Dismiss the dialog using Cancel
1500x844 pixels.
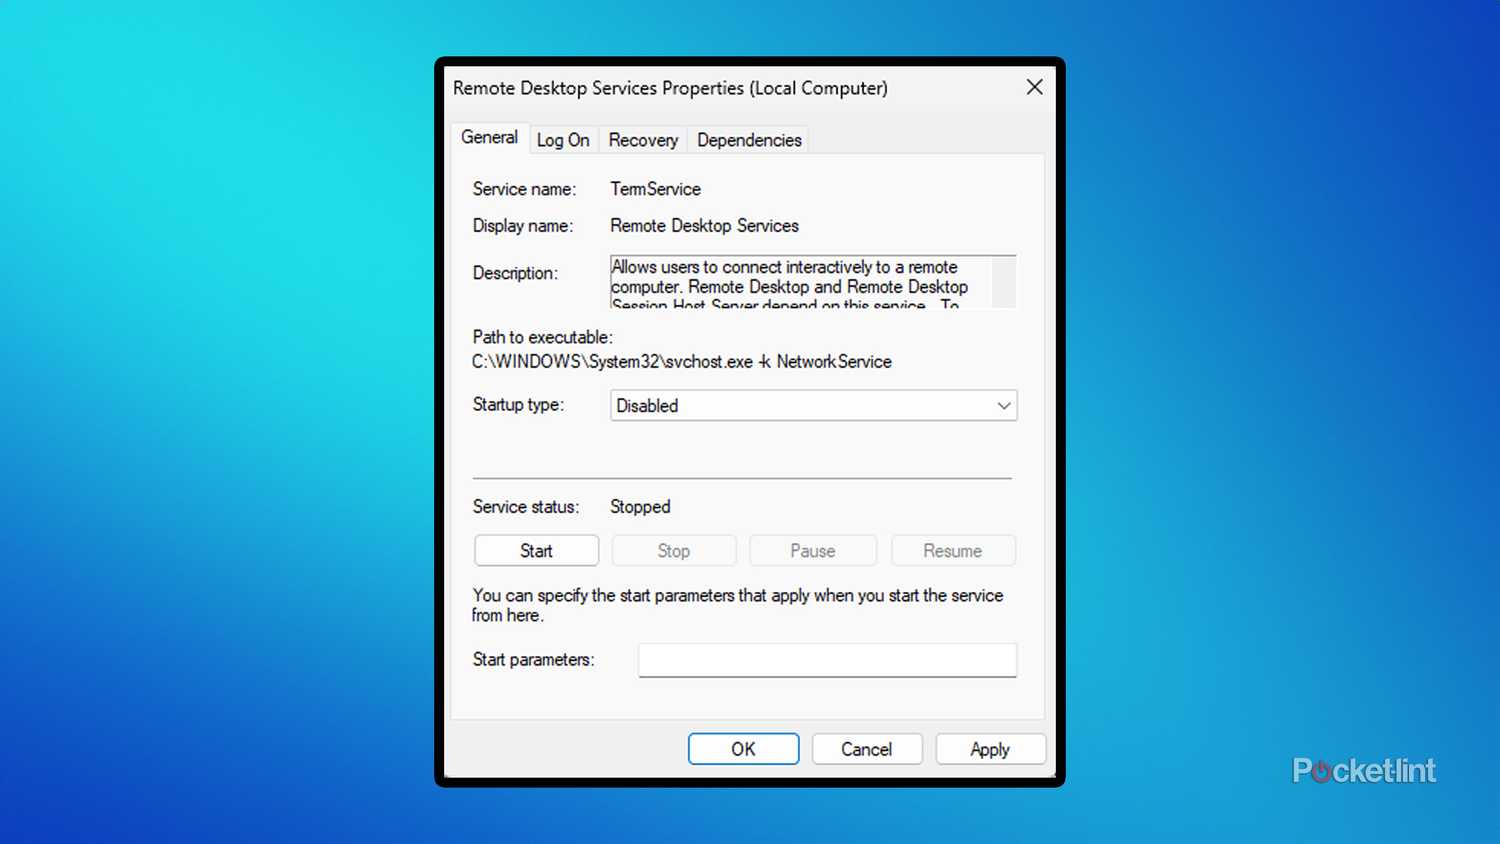pos(866,749)
